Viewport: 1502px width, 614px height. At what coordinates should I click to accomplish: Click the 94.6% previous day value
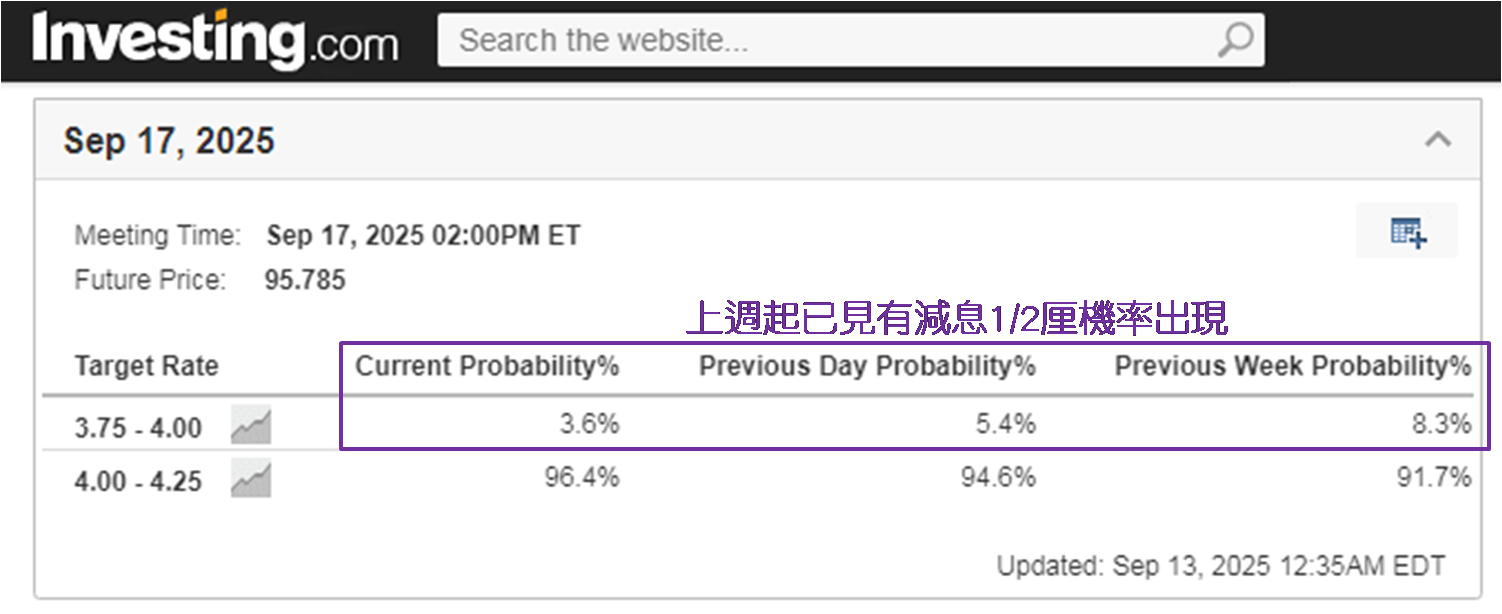(x=997, y=477)
